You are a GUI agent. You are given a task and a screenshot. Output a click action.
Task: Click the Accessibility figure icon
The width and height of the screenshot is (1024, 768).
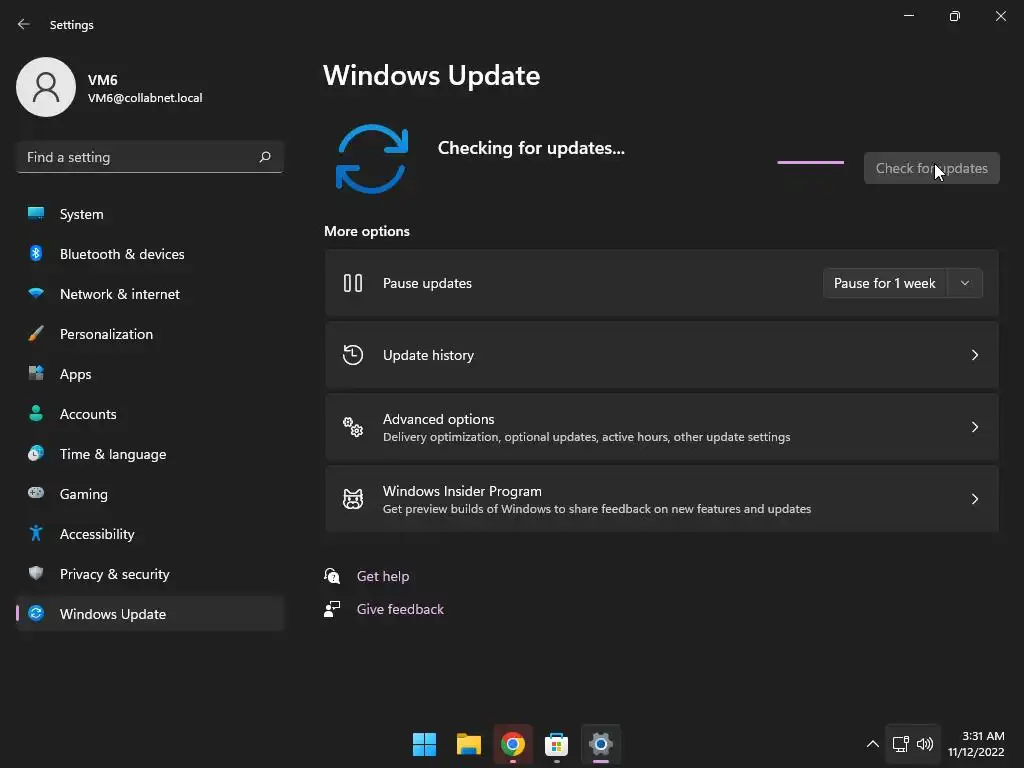click(36, 533)
